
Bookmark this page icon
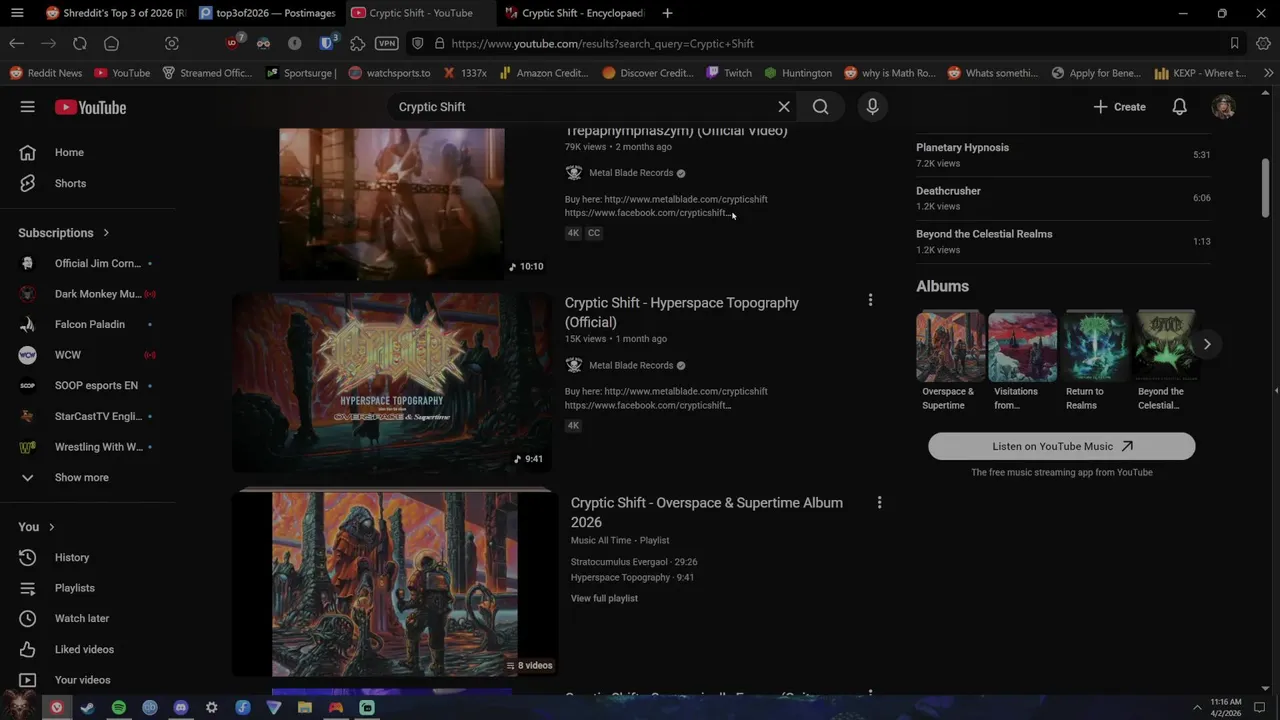click(x=1234, y=44)
